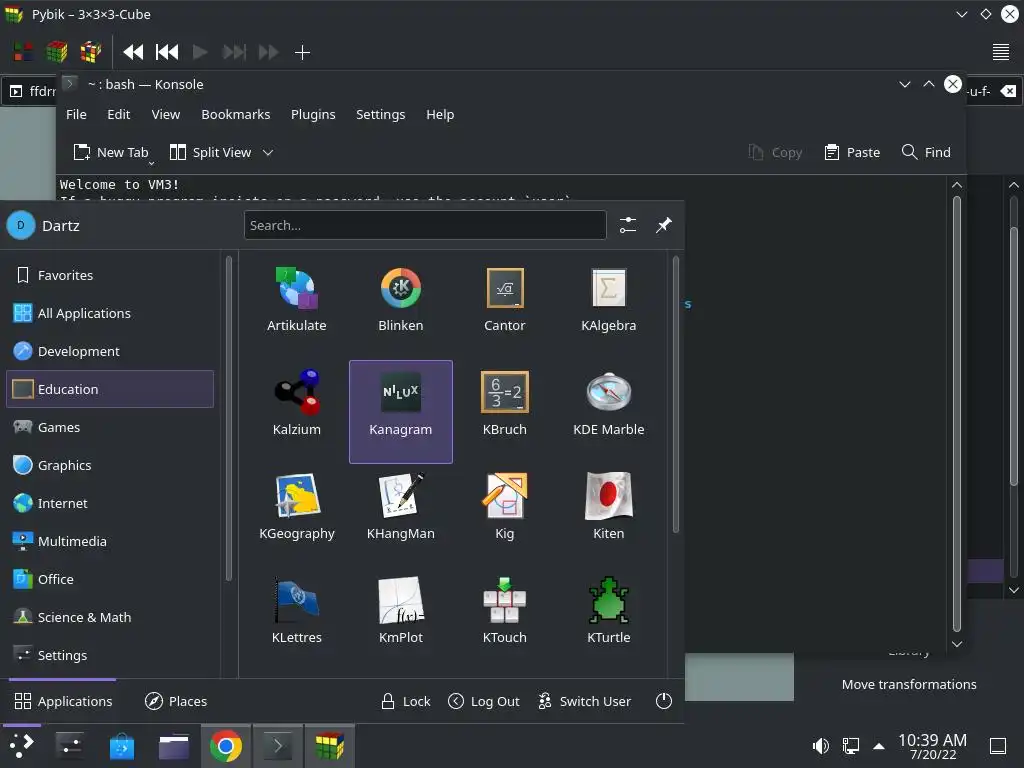This screenshot has height=768, width=1024.
Task: Open Konsole View menu
Action: tap(166, 114)
